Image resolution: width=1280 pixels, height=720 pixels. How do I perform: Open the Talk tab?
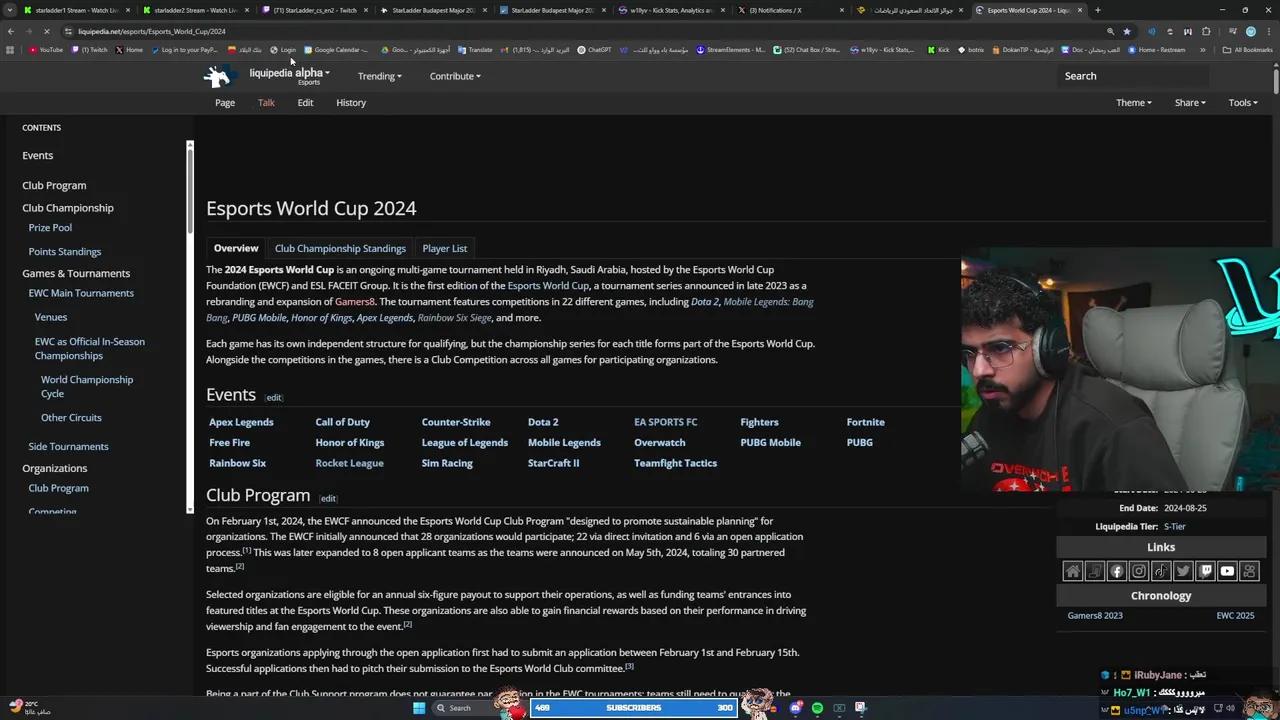[x=266, y=102]
